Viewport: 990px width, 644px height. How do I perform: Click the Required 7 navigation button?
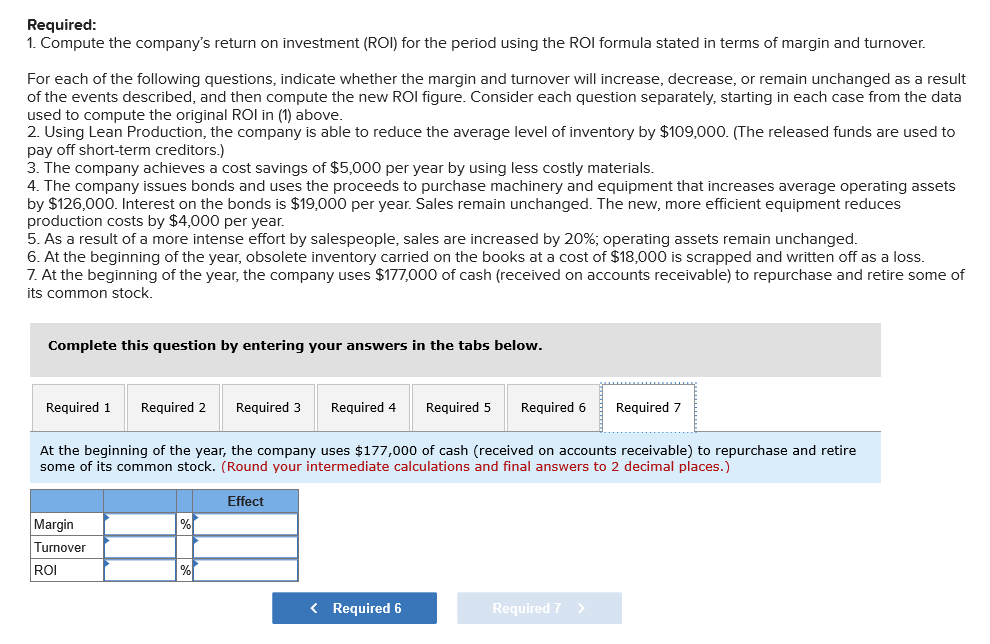point(539,608)
